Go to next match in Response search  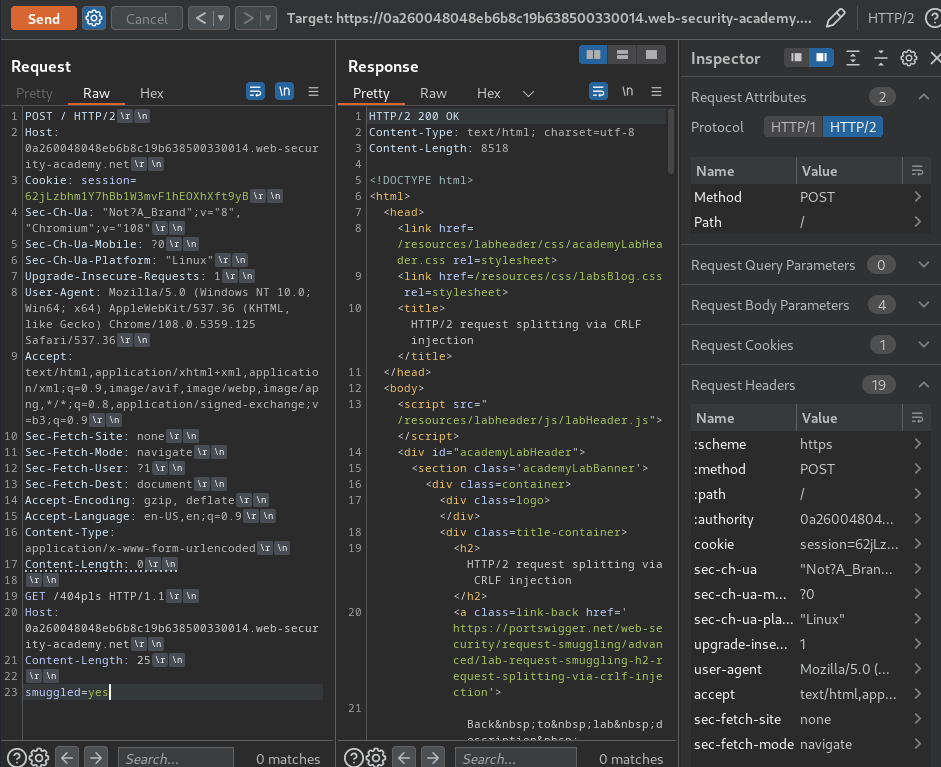[433, 758]
